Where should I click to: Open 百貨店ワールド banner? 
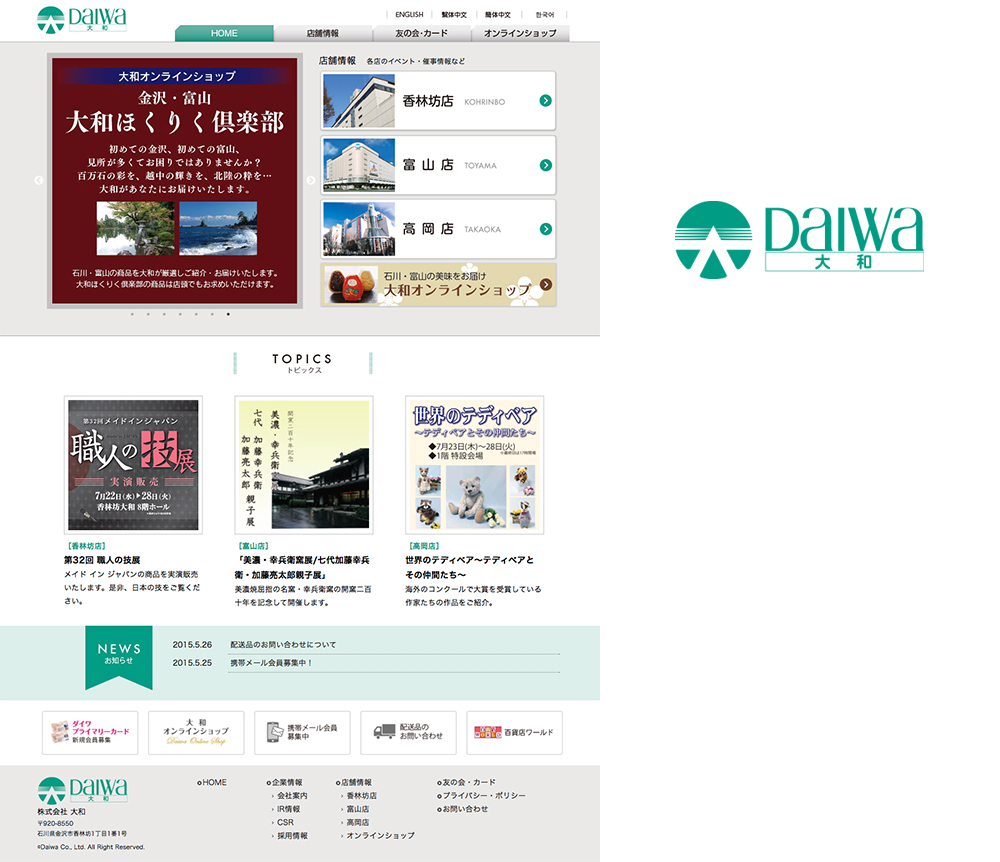[515, 733]
